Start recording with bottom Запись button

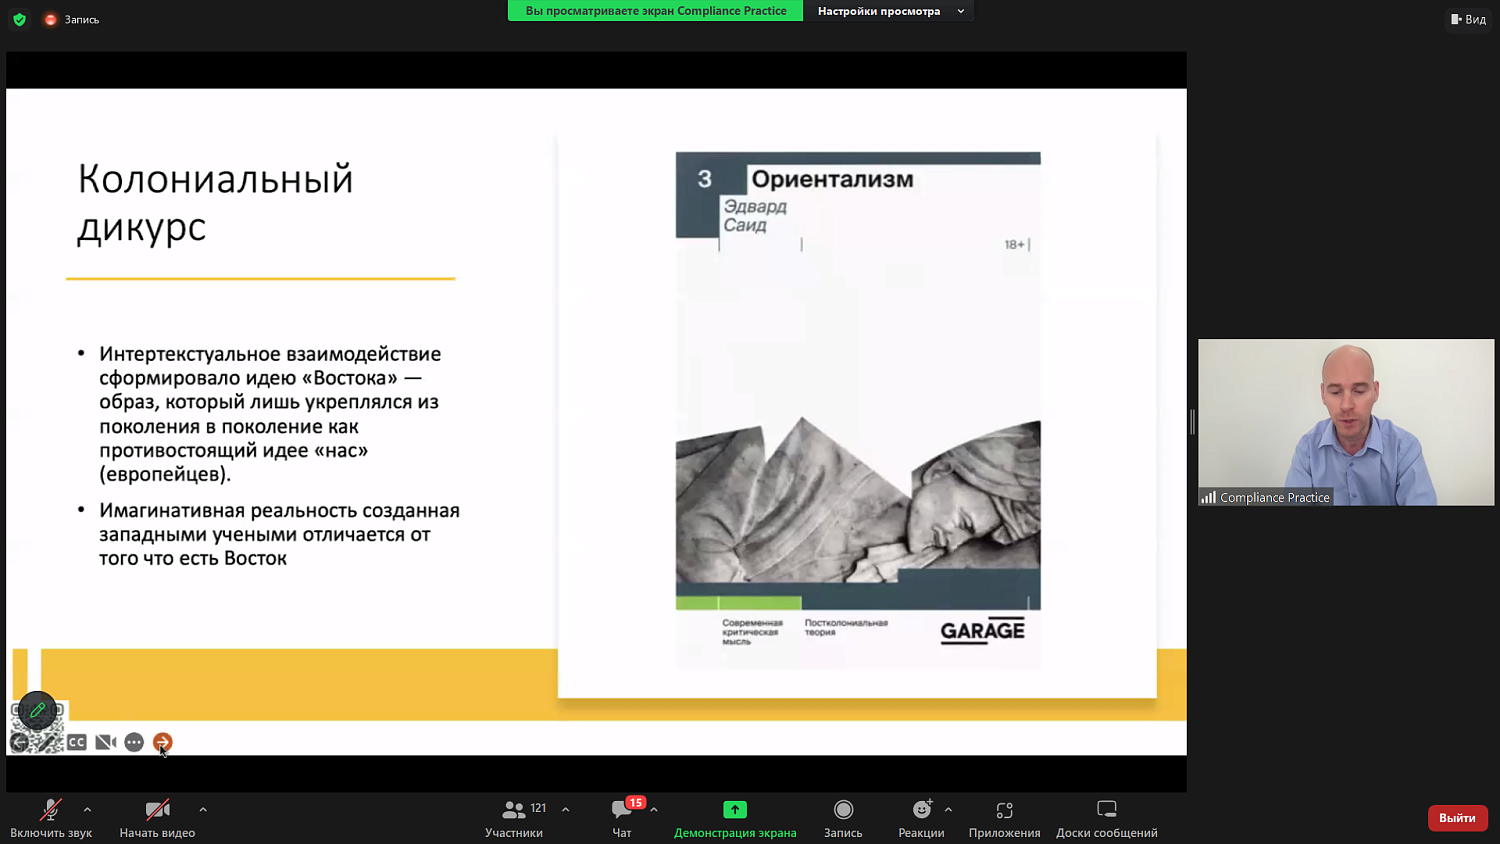(843, 818)
